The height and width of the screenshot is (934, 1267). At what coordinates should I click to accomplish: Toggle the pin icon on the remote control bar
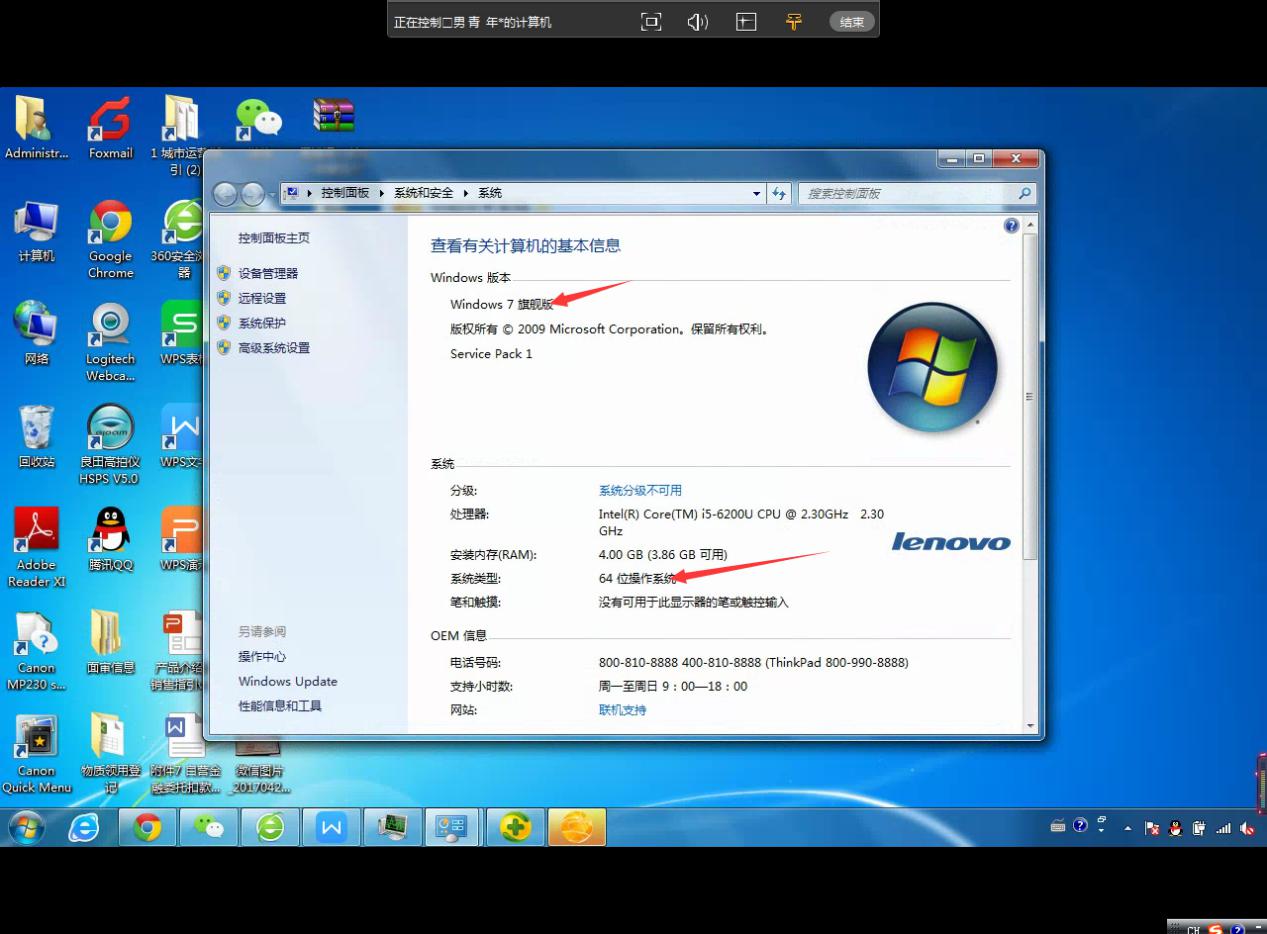click(794, 22)
